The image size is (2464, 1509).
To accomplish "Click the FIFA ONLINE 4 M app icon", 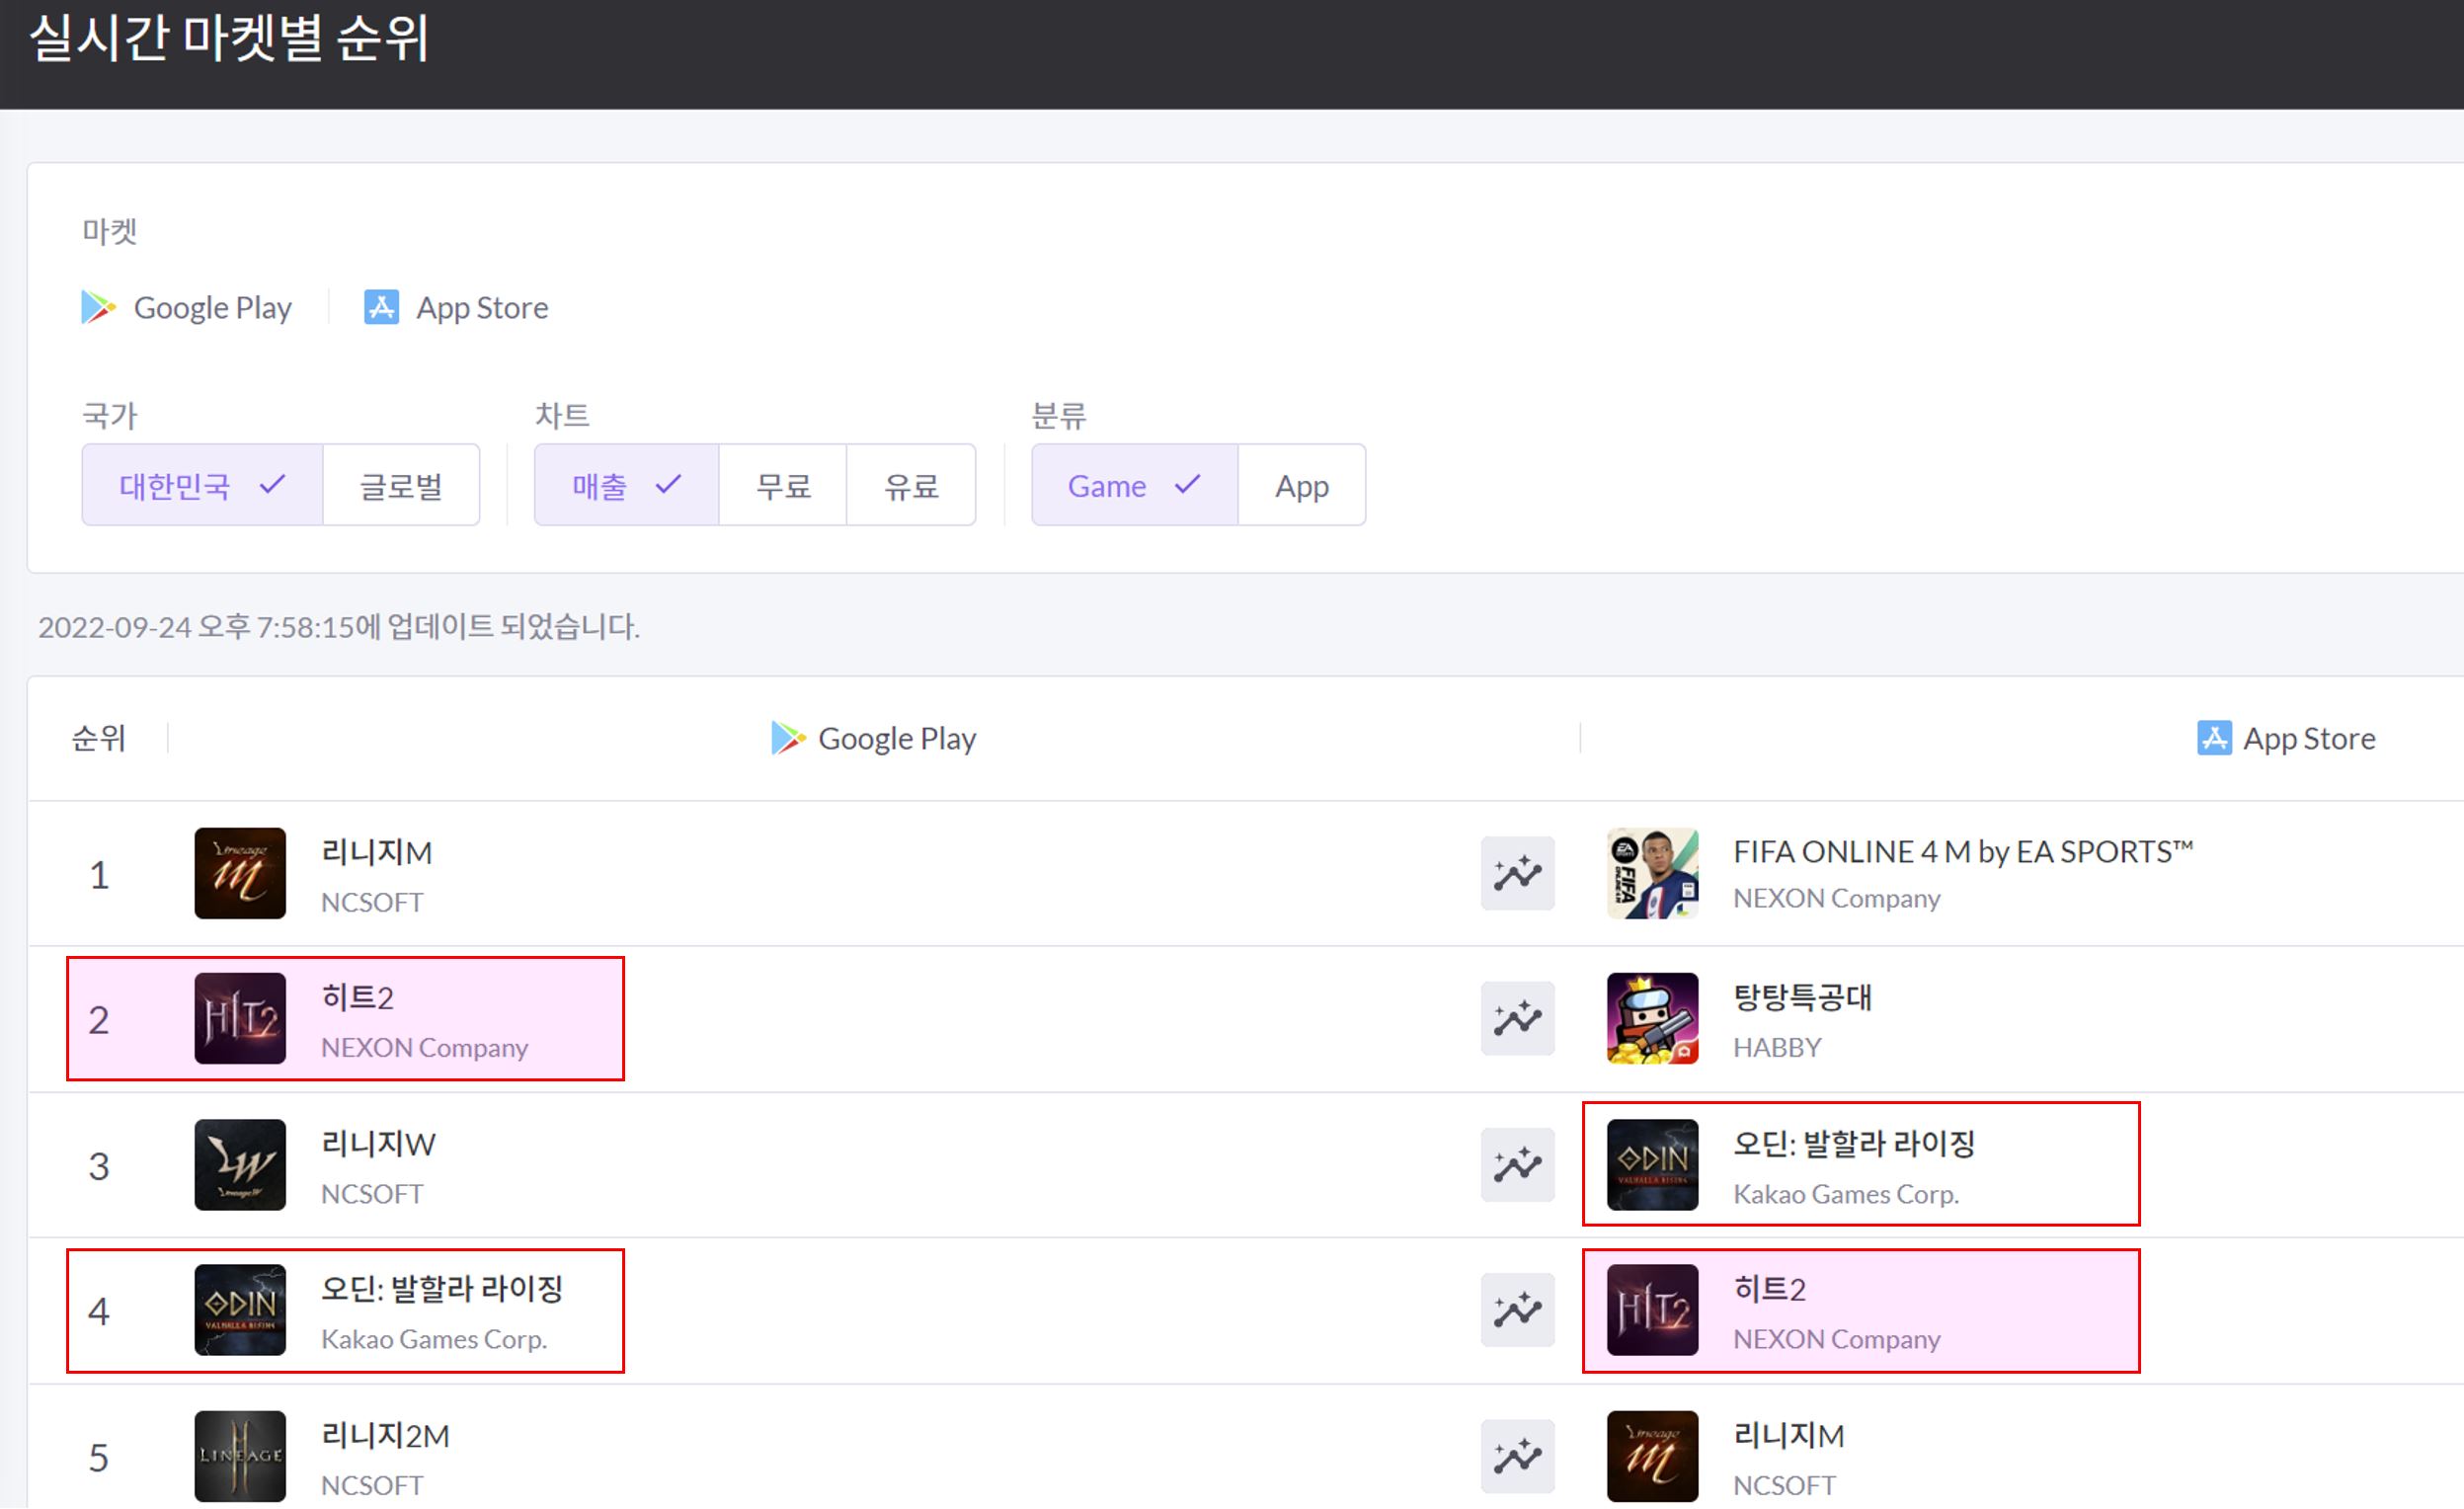I will [1652, 873].
